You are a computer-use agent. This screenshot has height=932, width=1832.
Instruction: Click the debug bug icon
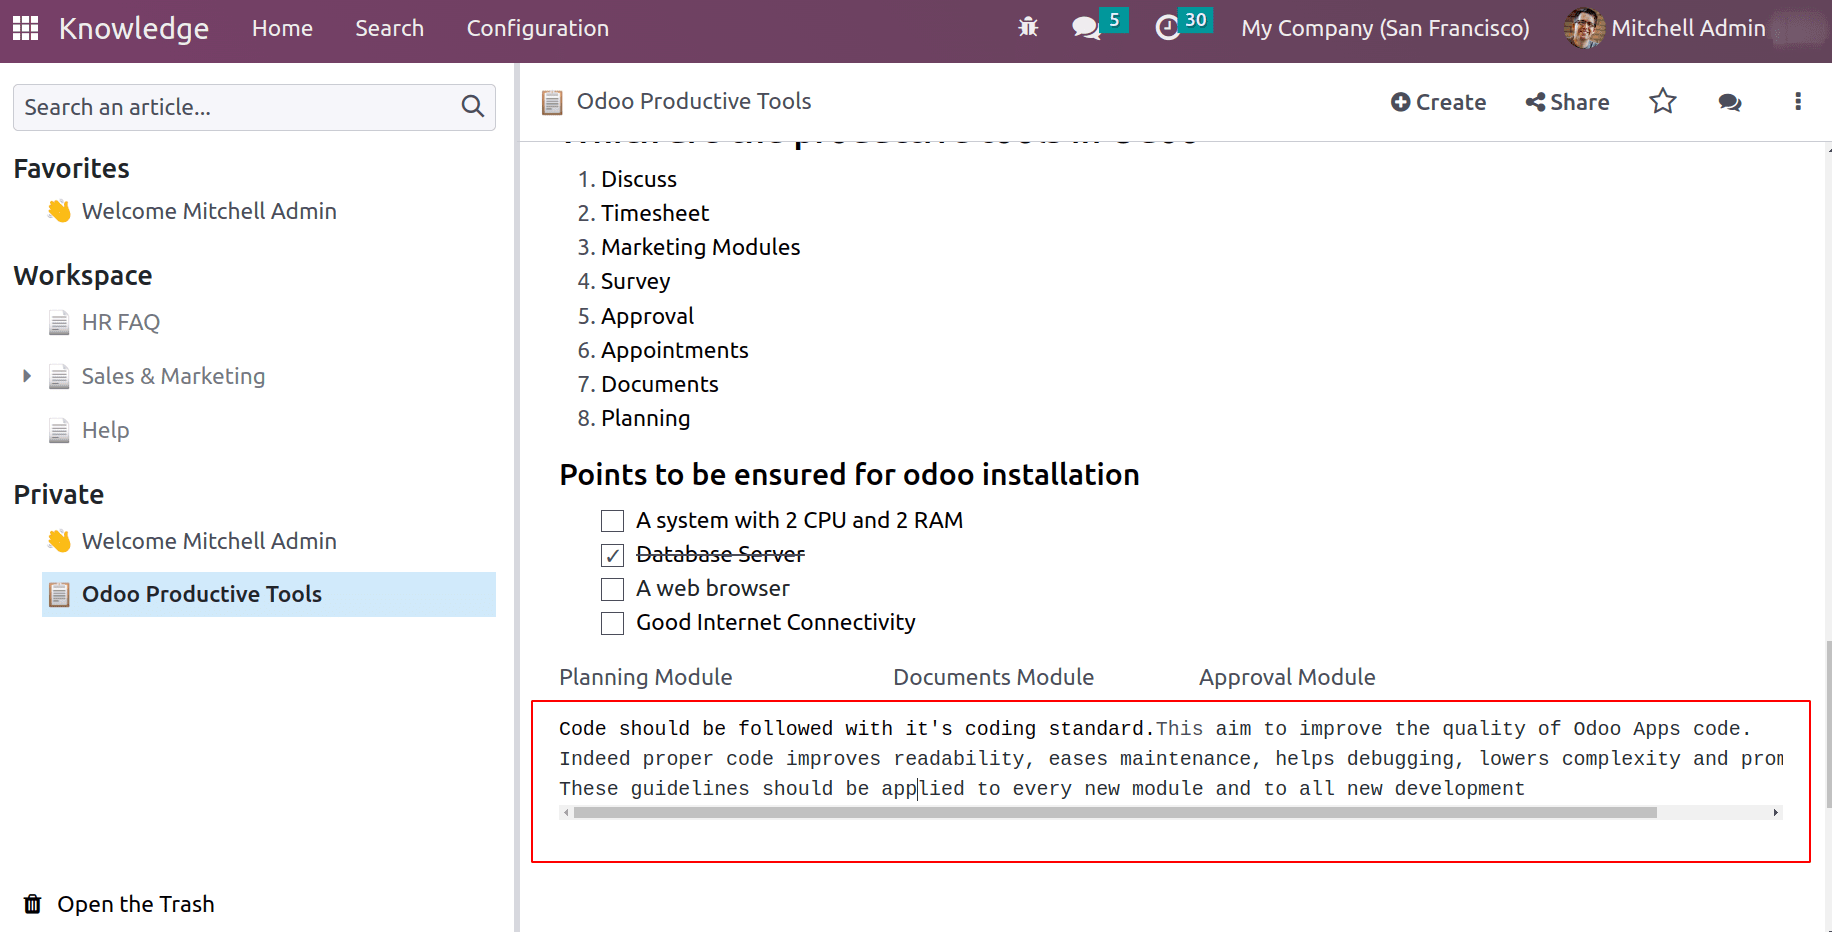pyautogui.click(x=1028, y=27)
